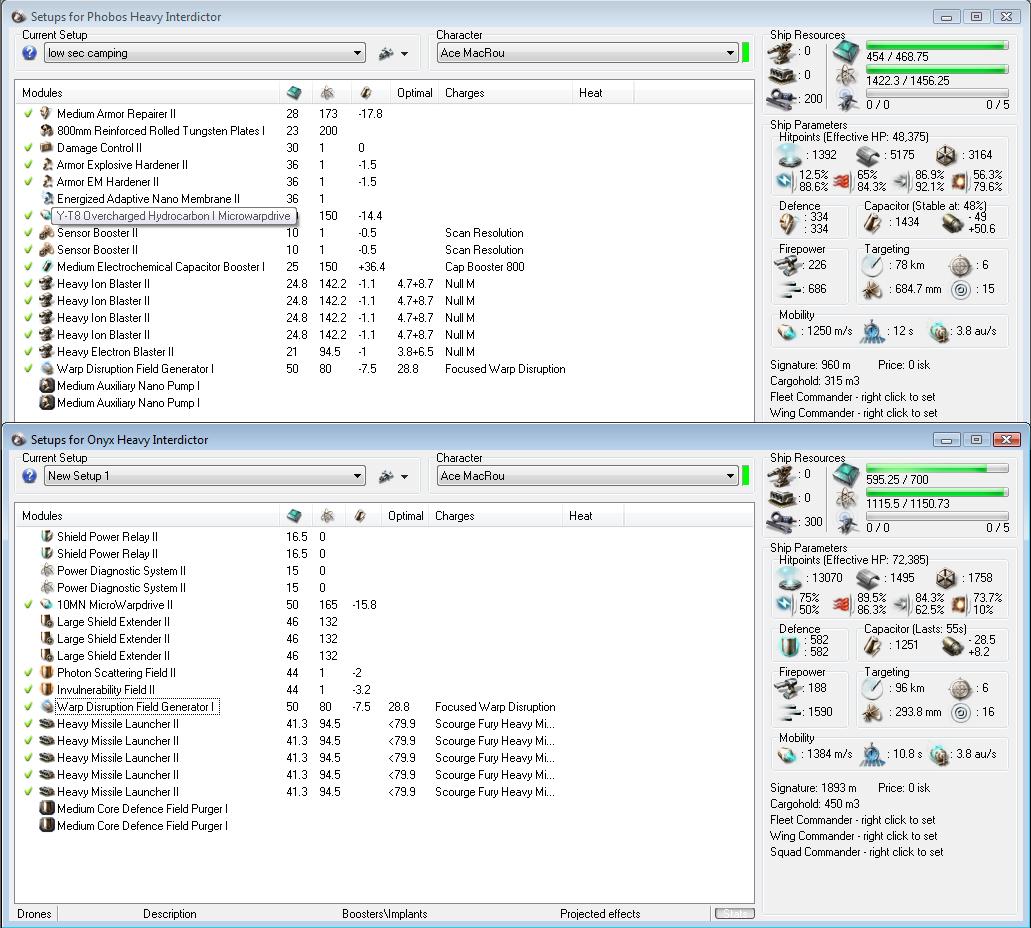
Task: Open the Description tab at the bottom
Action: (170, 914)
